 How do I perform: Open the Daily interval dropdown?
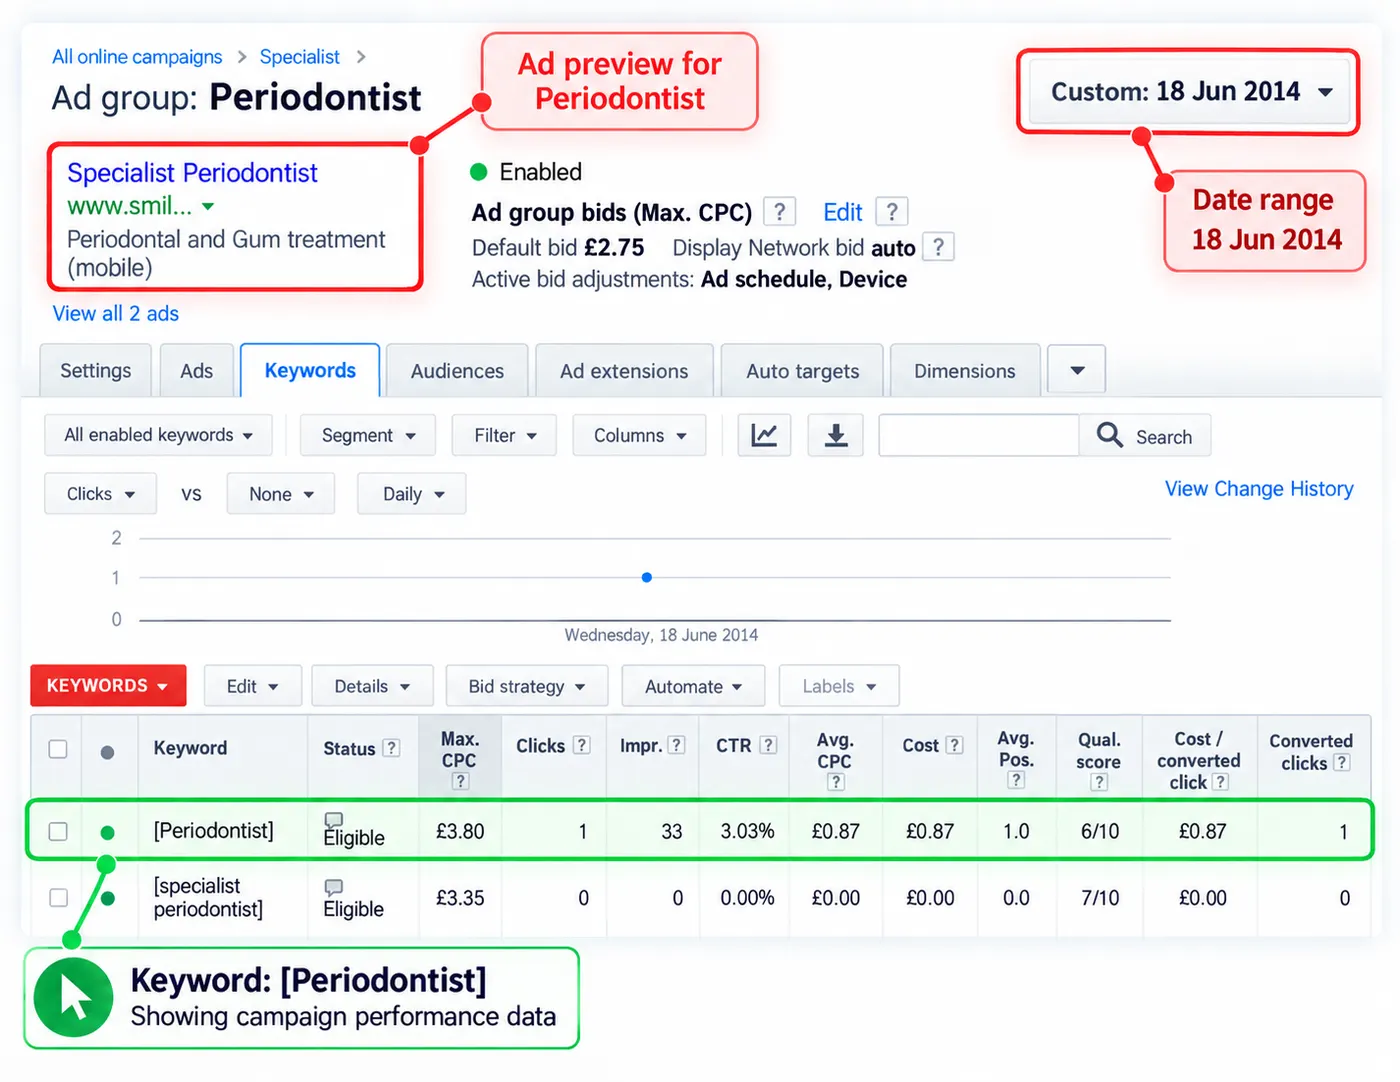point(412,494)
